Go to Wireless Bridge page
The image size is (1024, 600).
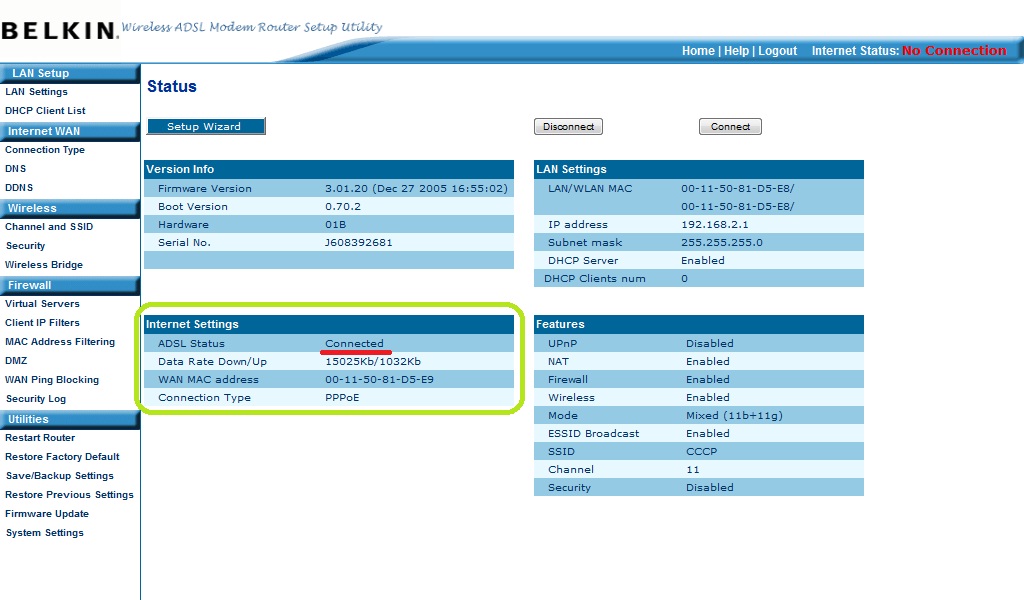pyautogui.click(x=44, y=265)
